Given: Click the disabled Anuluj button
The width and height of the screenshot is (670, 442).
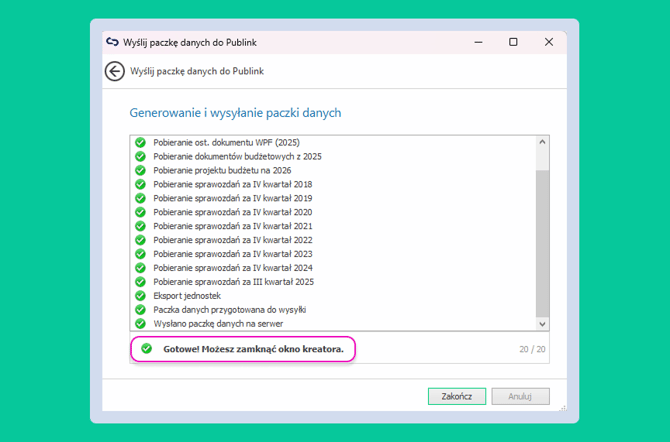Looking at the screenshot, I should (520, 396).
